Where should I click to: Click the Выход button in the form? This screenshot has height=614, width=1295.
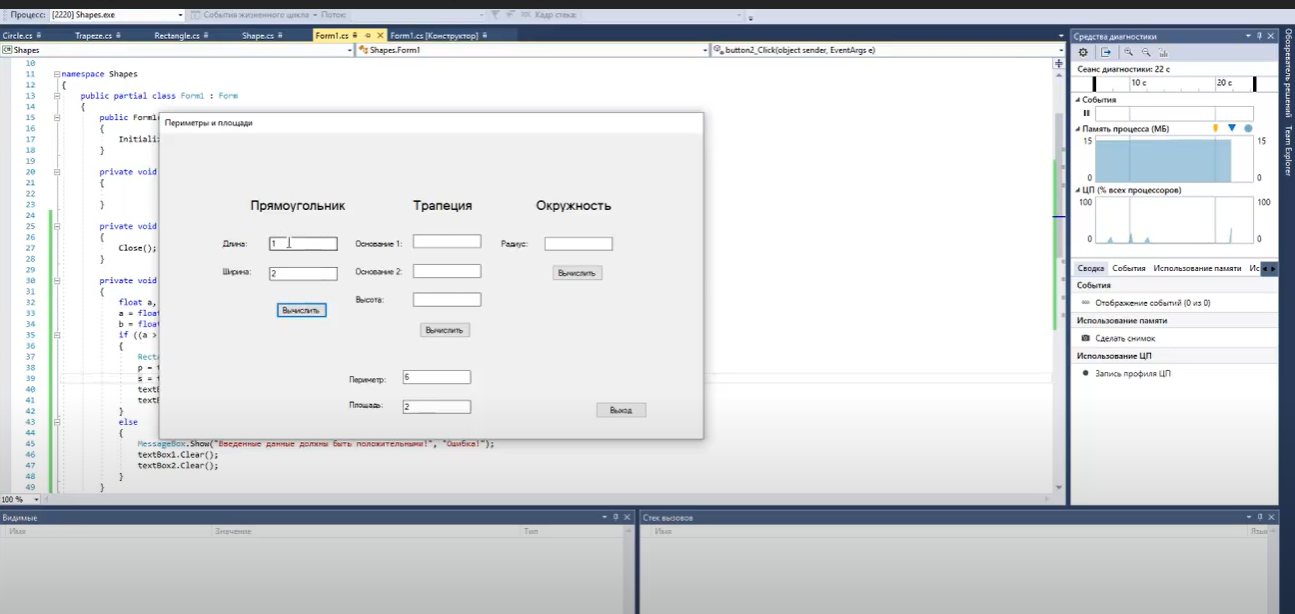click(621, 410)
